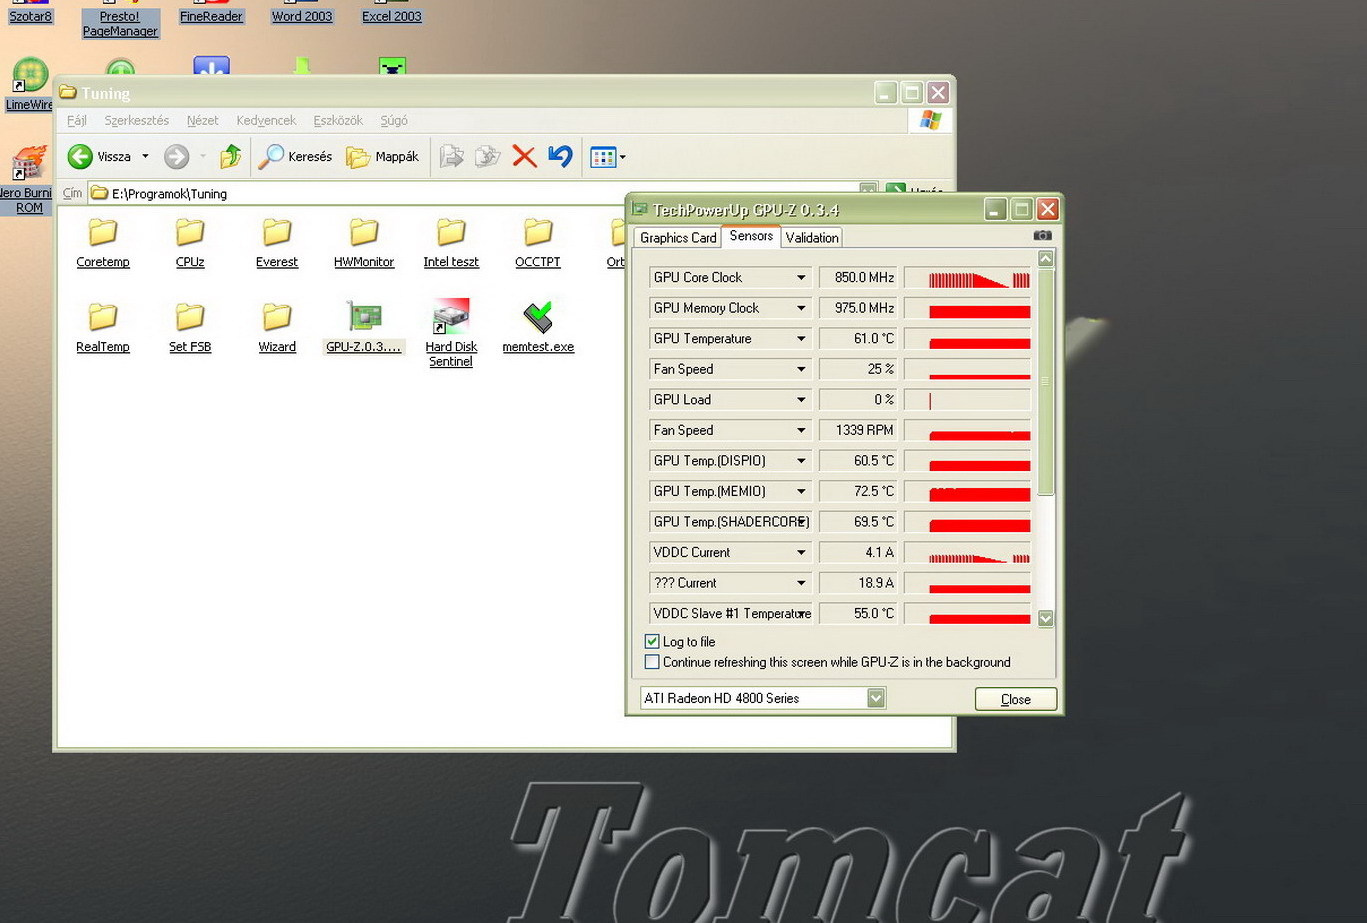Select the Hard Disk Sentinel shortcut icon
1367x923 pixels.
pos(450,316)
